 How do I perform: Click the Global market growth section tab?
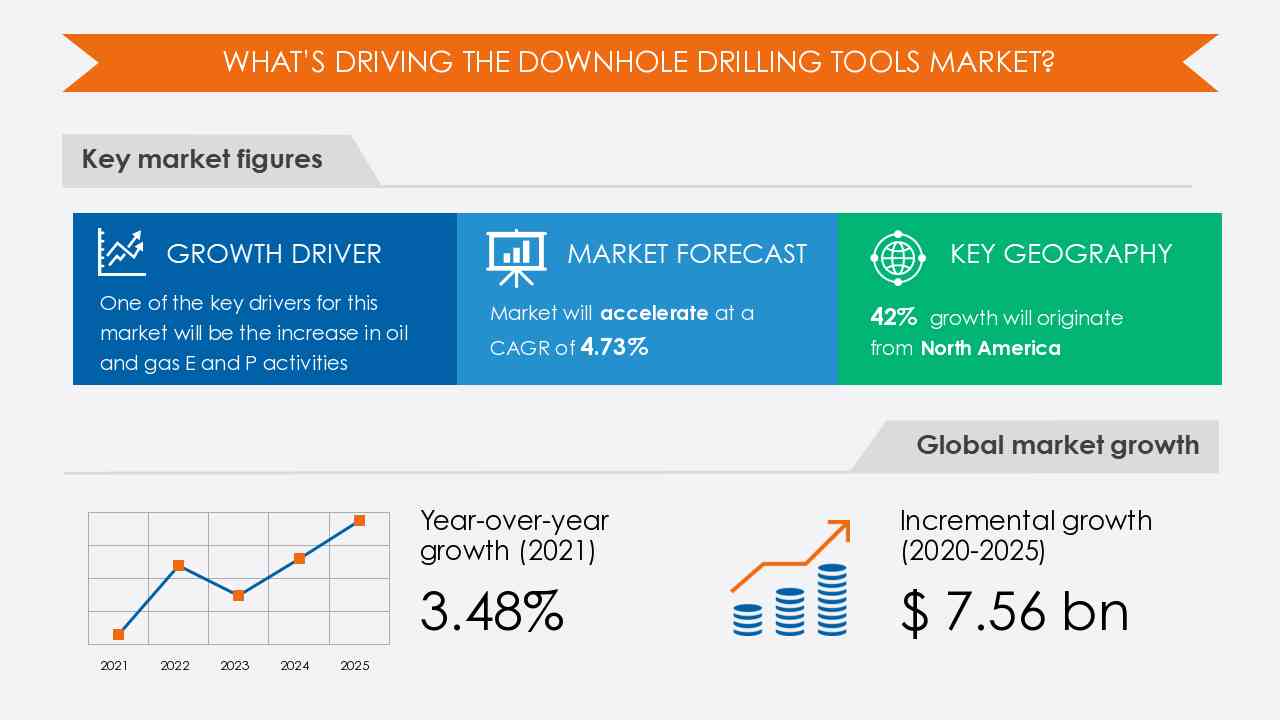1057,445
